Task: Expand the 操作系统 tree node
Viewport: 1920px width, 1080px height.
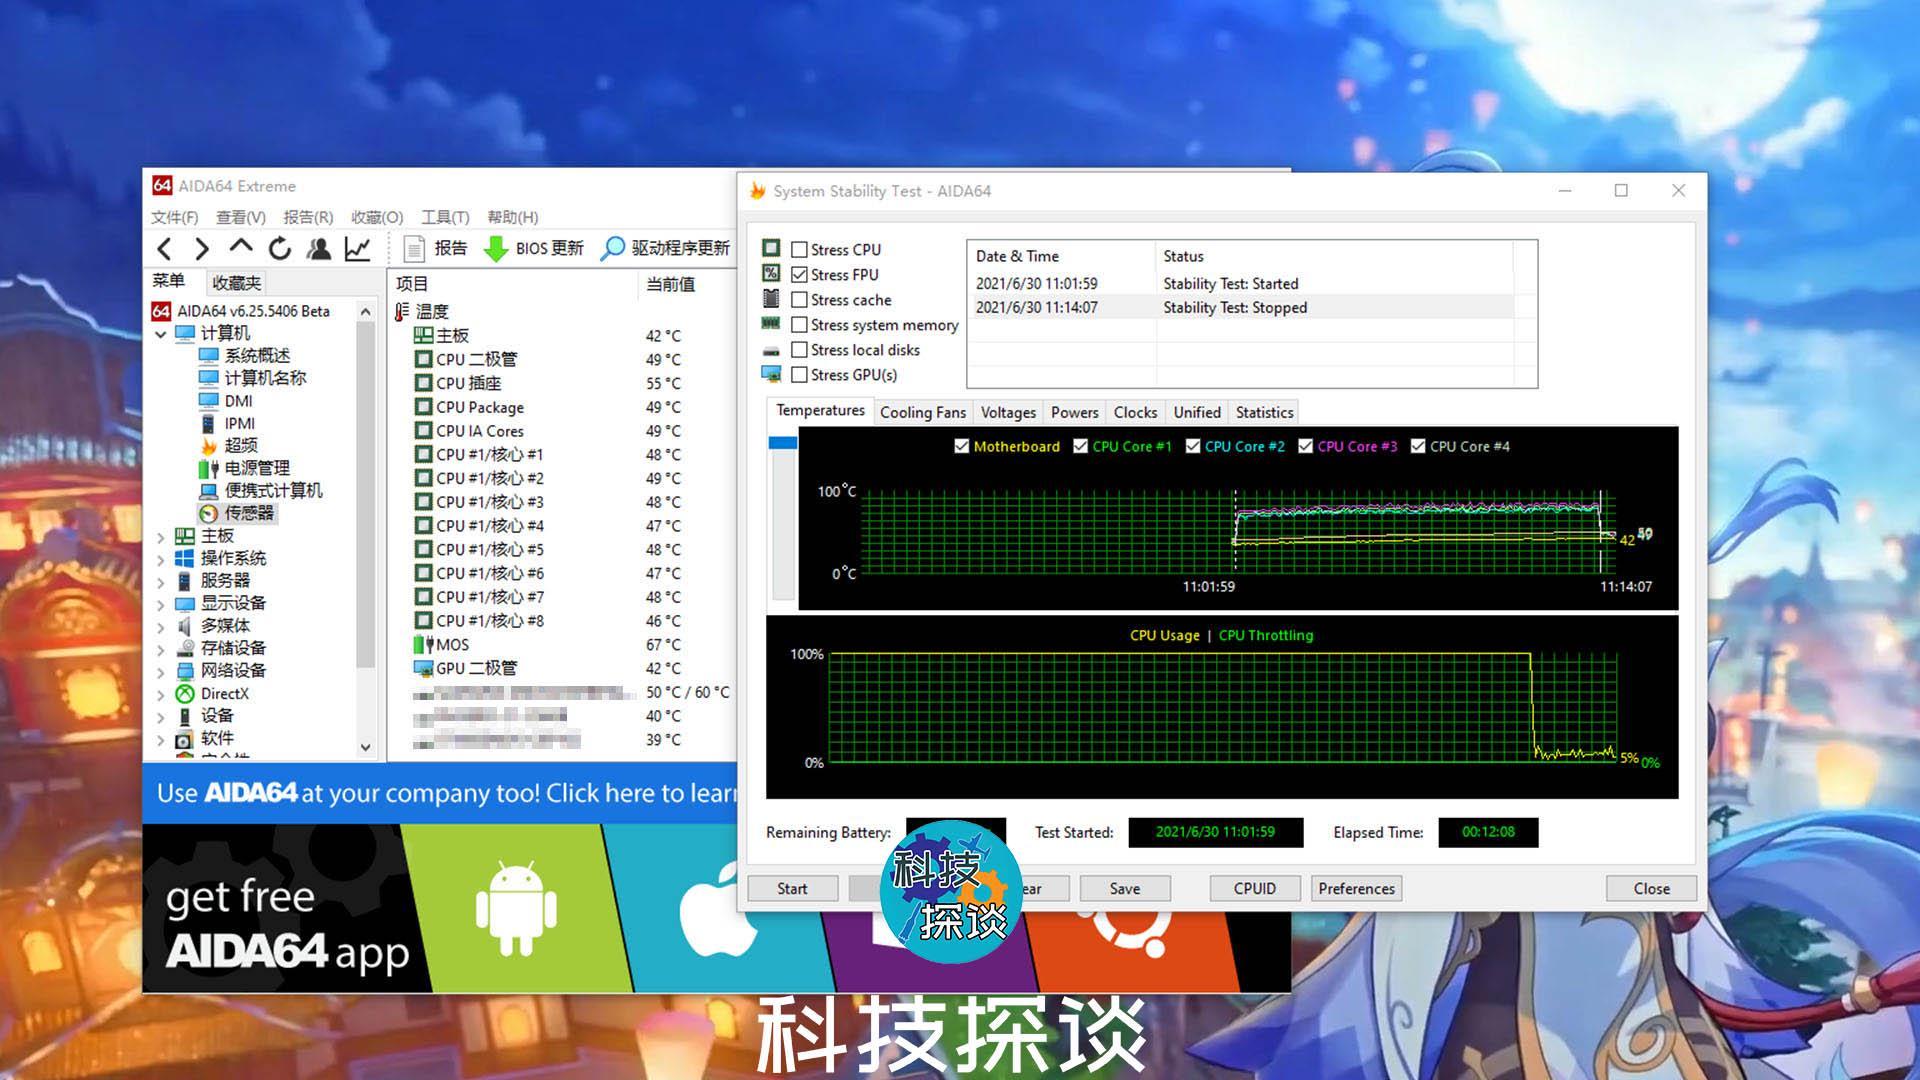Action: pos(161,559)
